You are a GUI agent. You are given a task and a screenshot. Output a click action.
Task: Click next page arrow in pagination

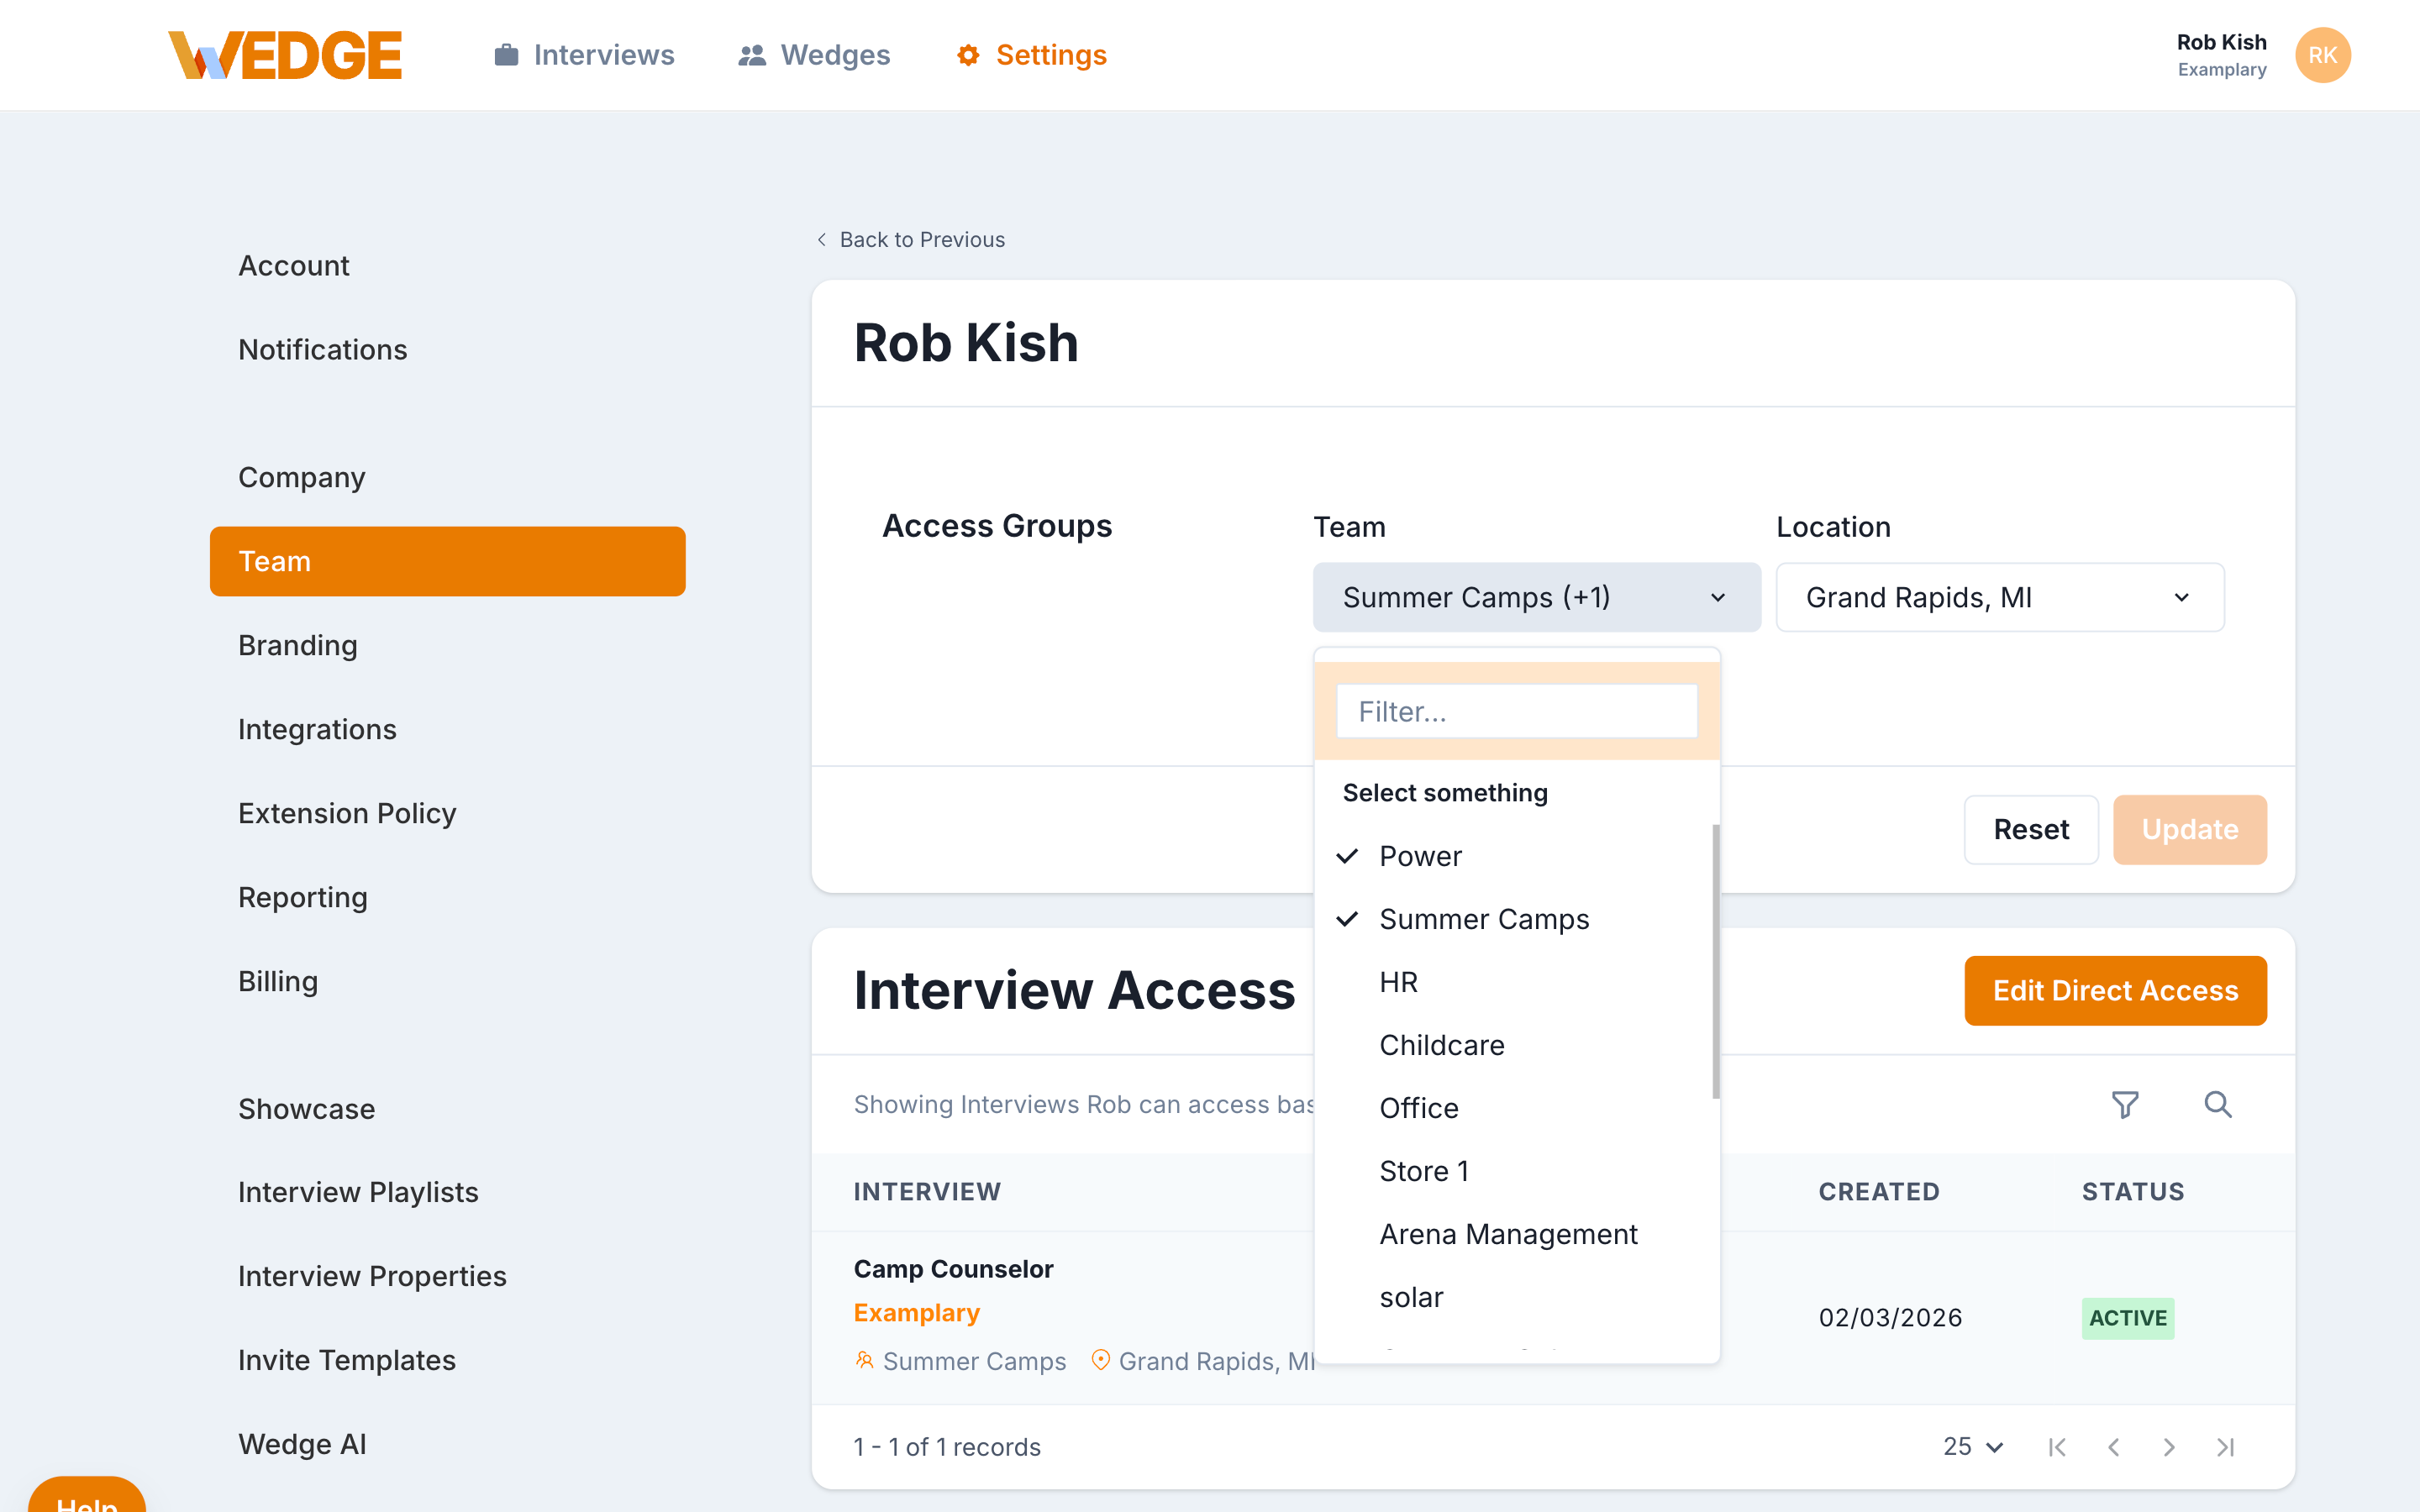tap(2169, 1447)
